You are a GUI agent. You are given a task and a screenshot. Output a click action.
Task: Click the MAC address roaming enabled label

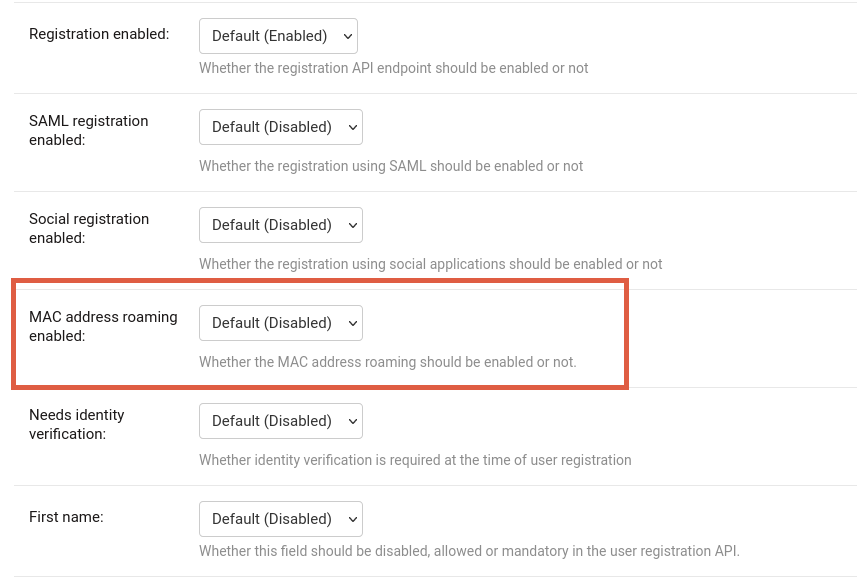click(x=103, y=326)
